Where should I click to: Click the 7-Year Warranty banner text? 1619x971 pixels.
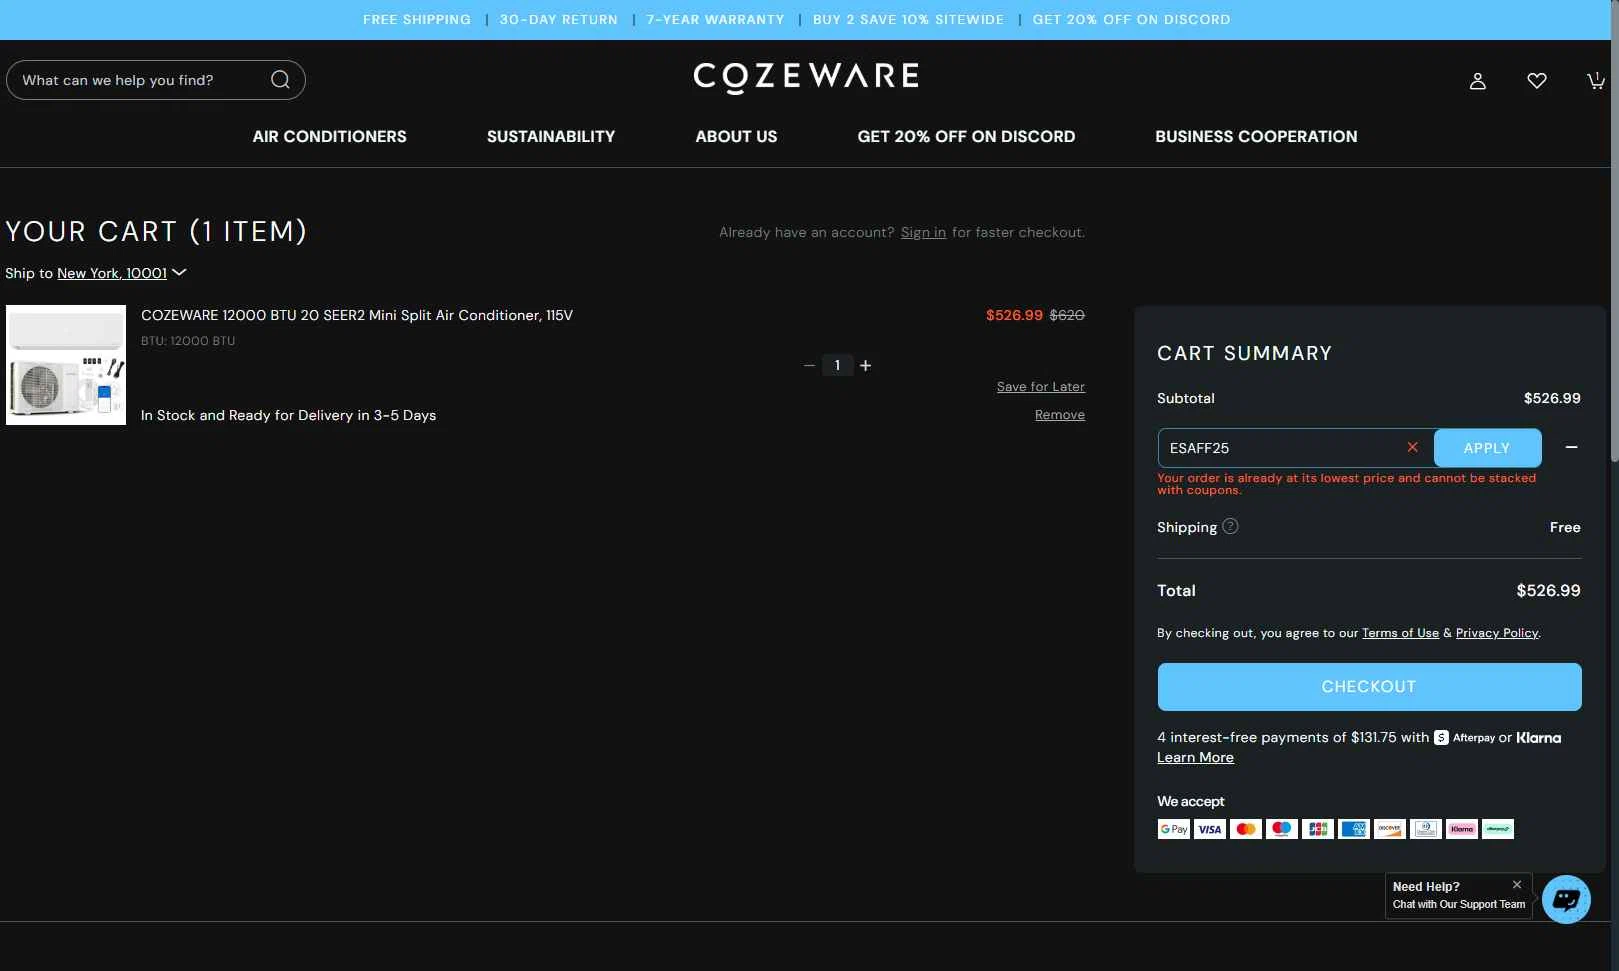[715, 20]
